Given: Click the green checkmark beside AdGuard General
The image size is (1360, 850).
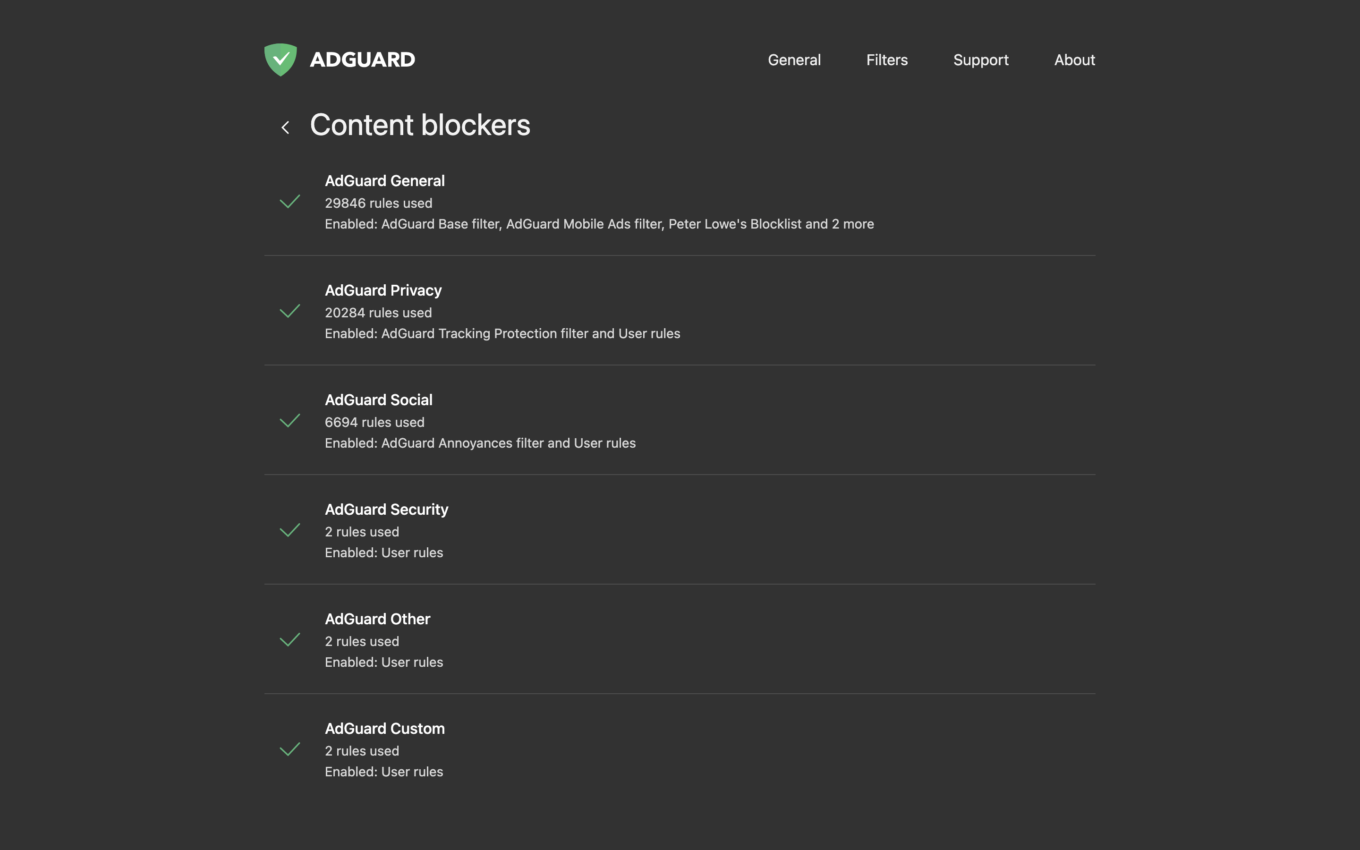Looking at the screenshot, I should (290, 202).
